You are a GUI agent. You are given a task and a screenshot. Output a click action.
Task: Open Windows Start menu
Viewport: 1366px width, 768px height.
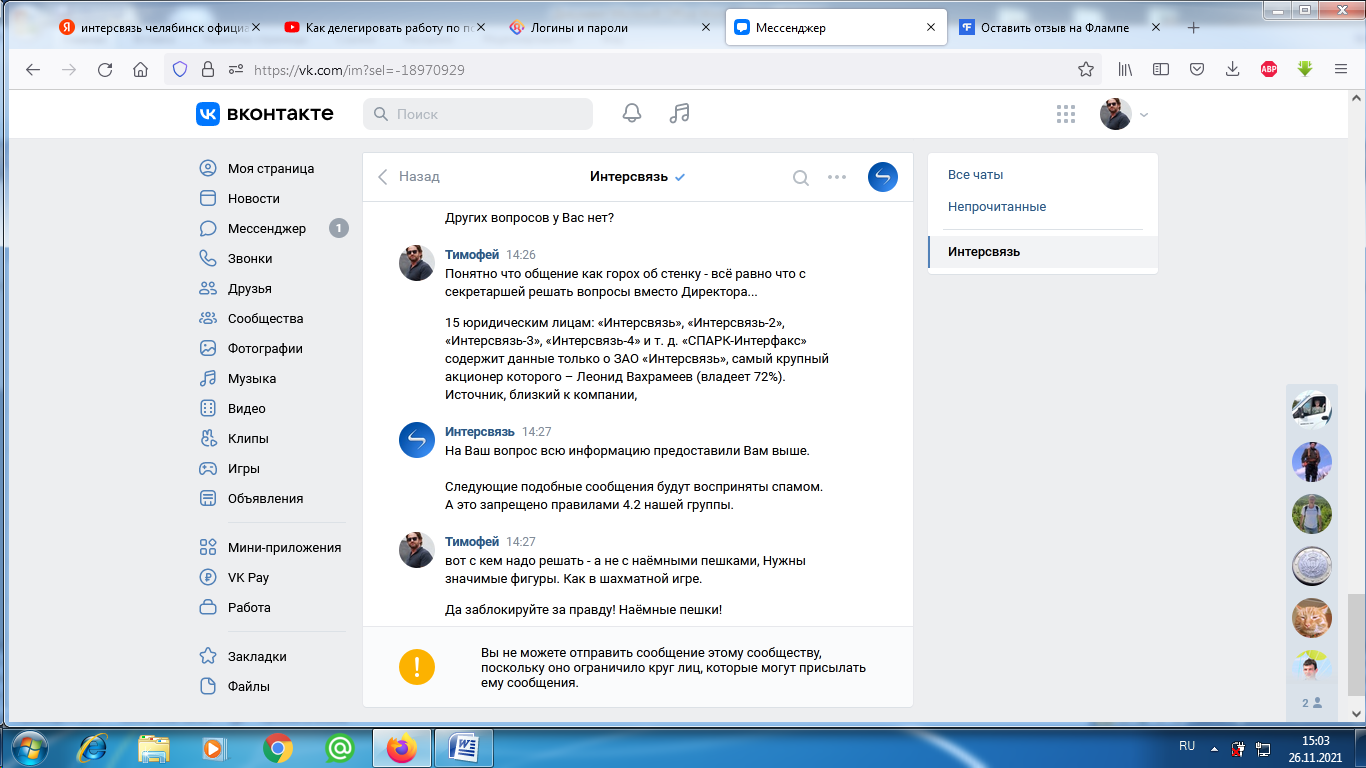[x=28, y=747]
